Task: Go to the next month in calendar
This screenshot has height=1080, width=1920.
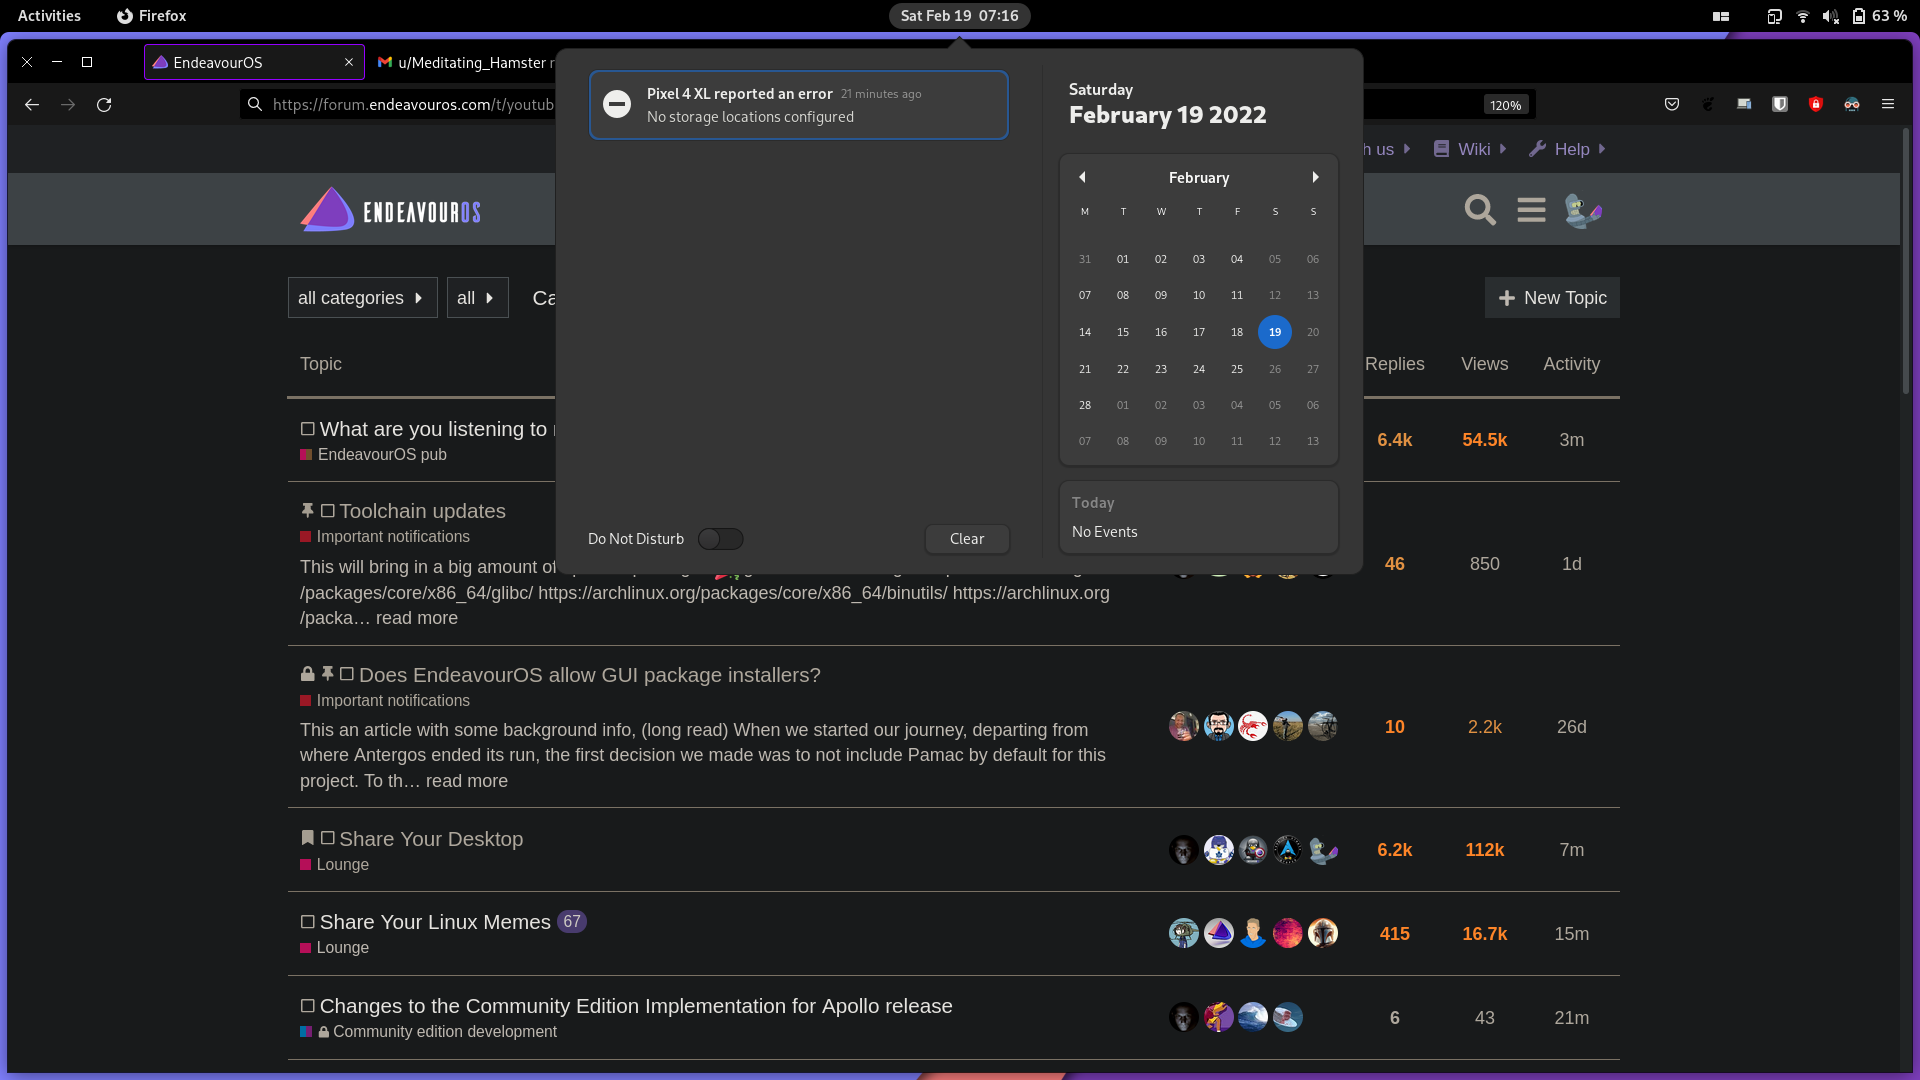Action: 1314,177
